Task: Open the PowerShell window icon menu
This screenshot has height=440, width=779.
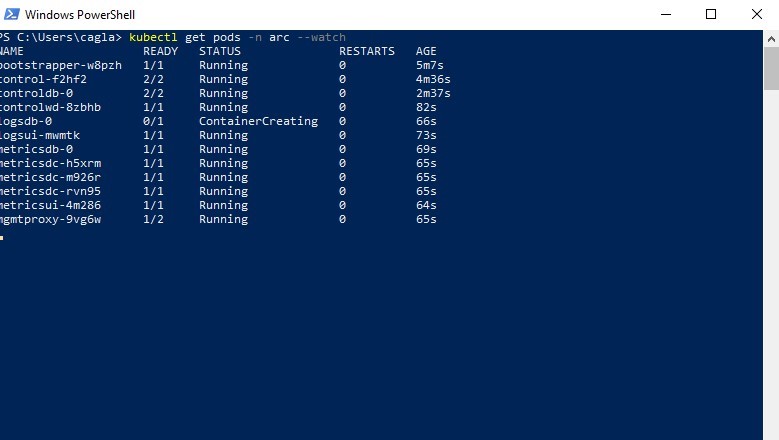Action: click(x=11, y=14)
